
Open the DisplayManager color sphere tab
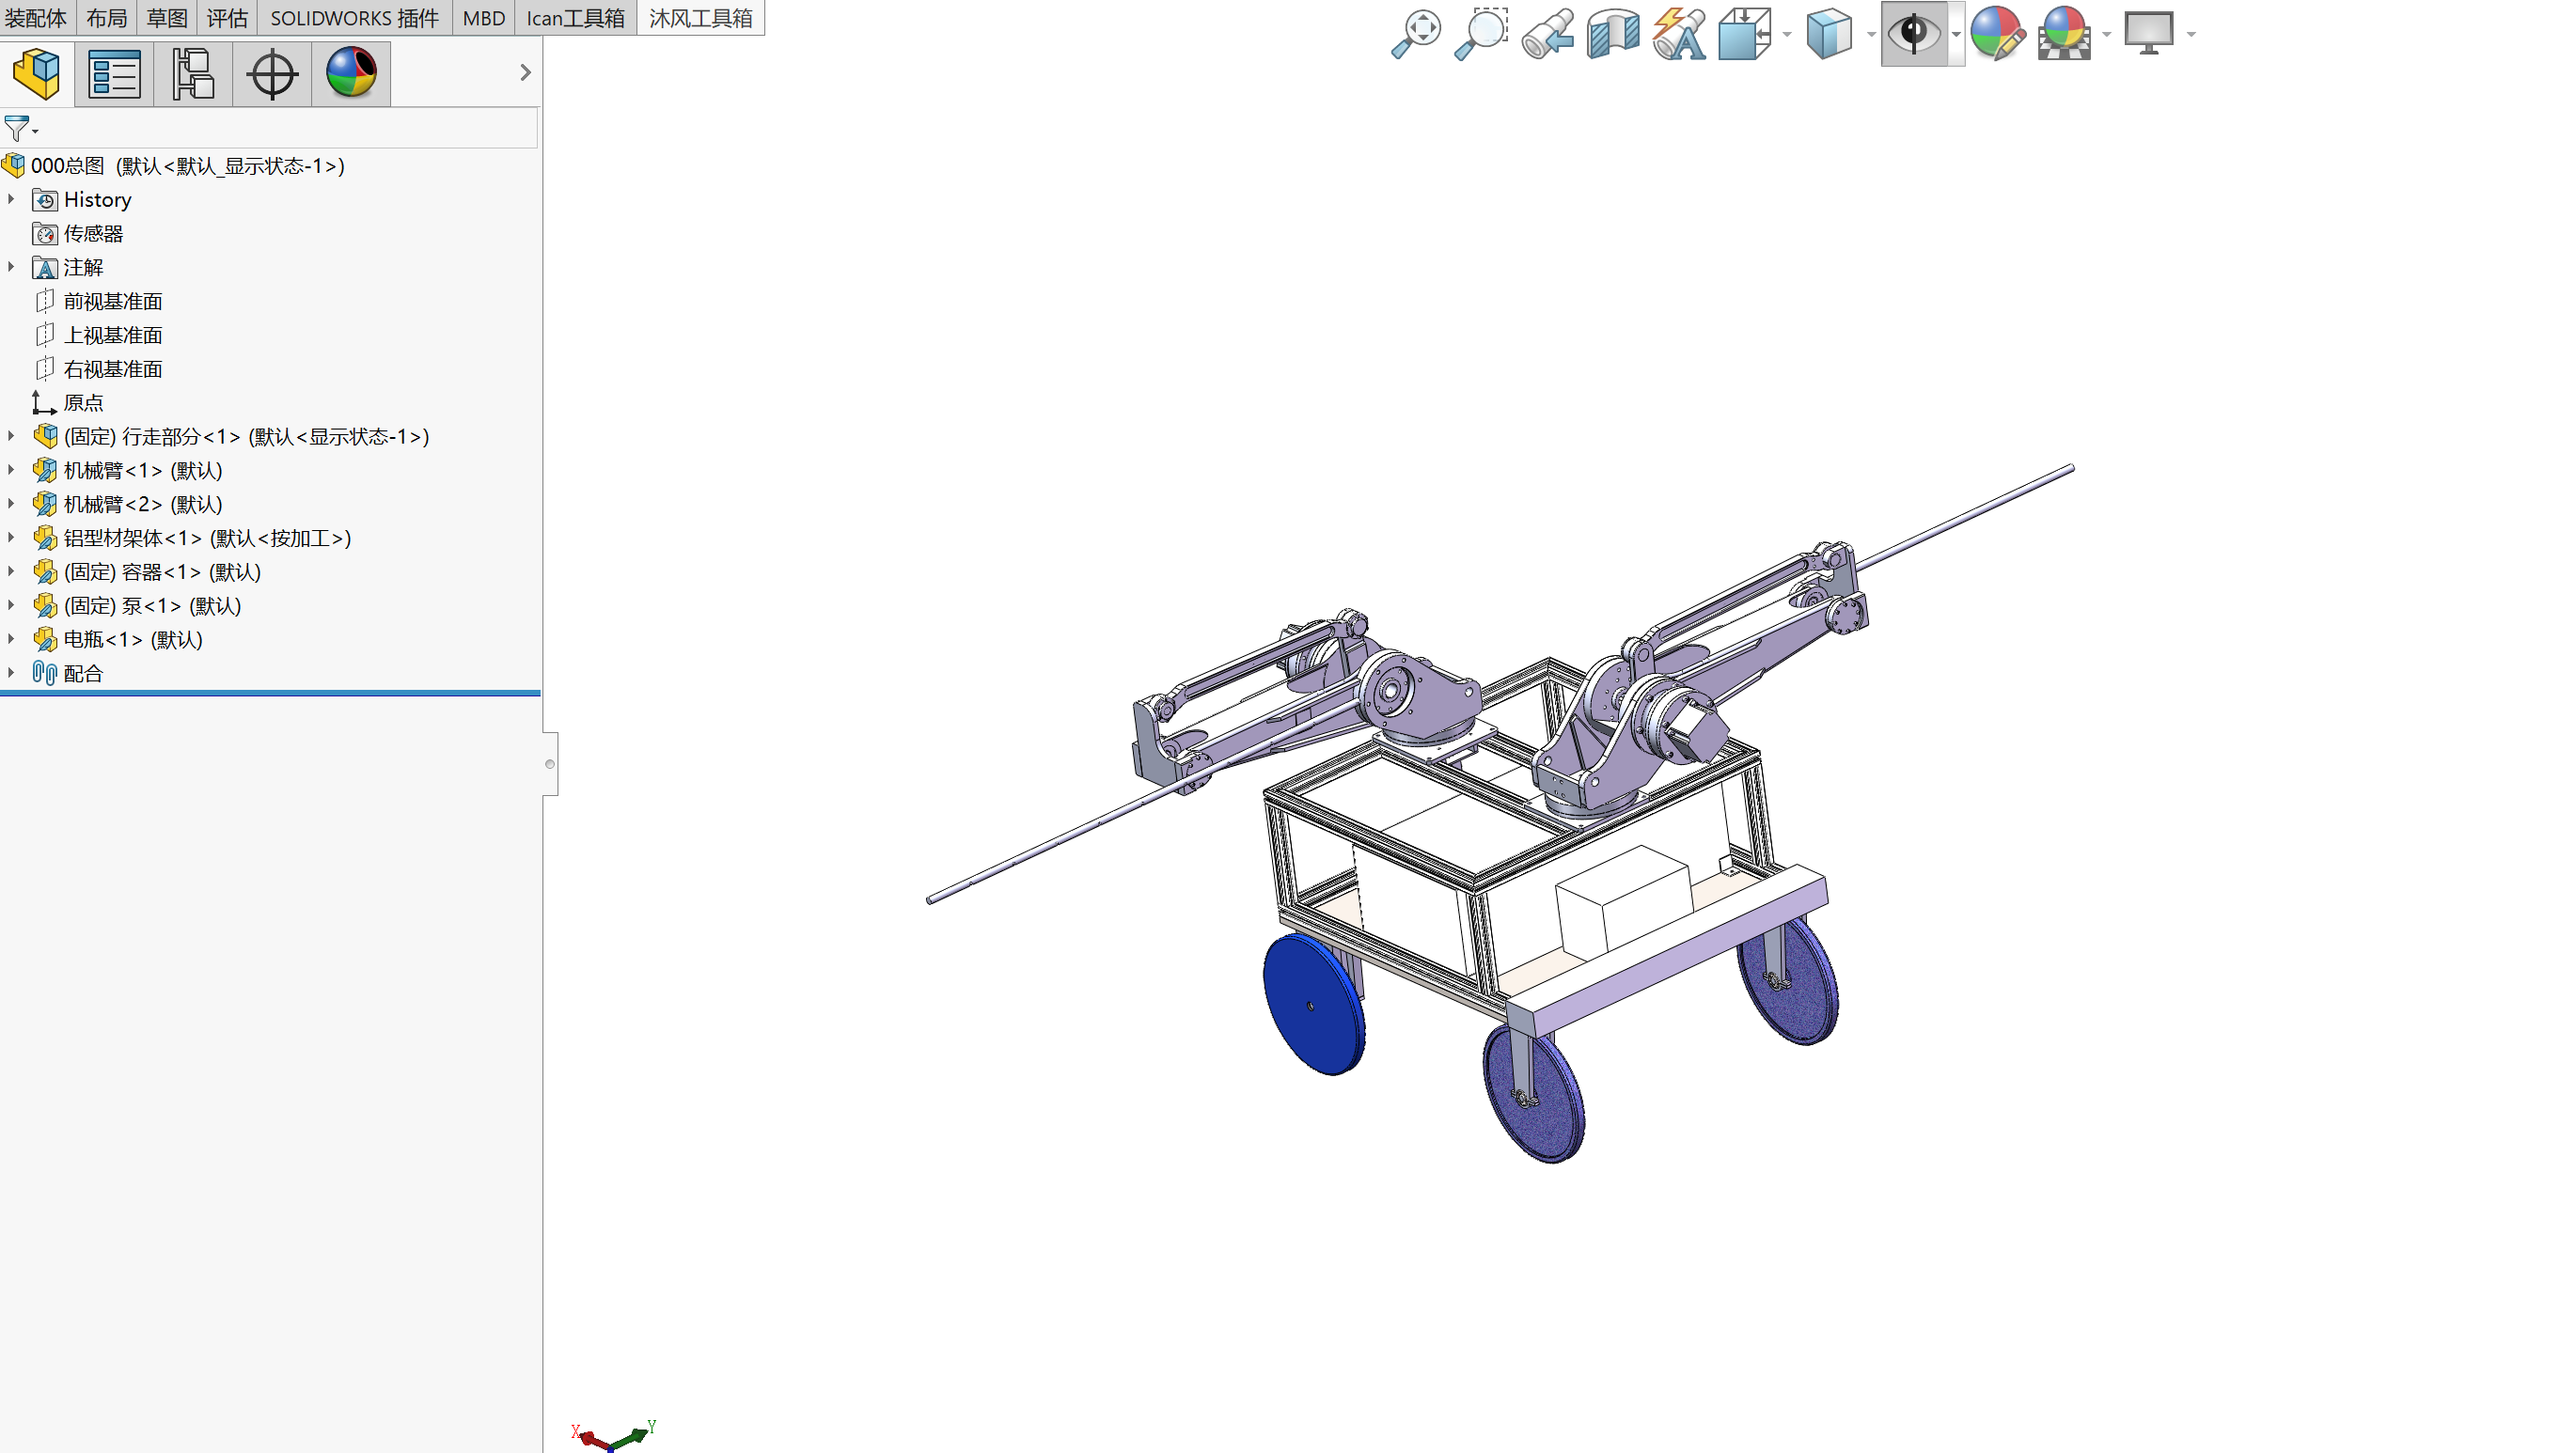pos(351,74)
